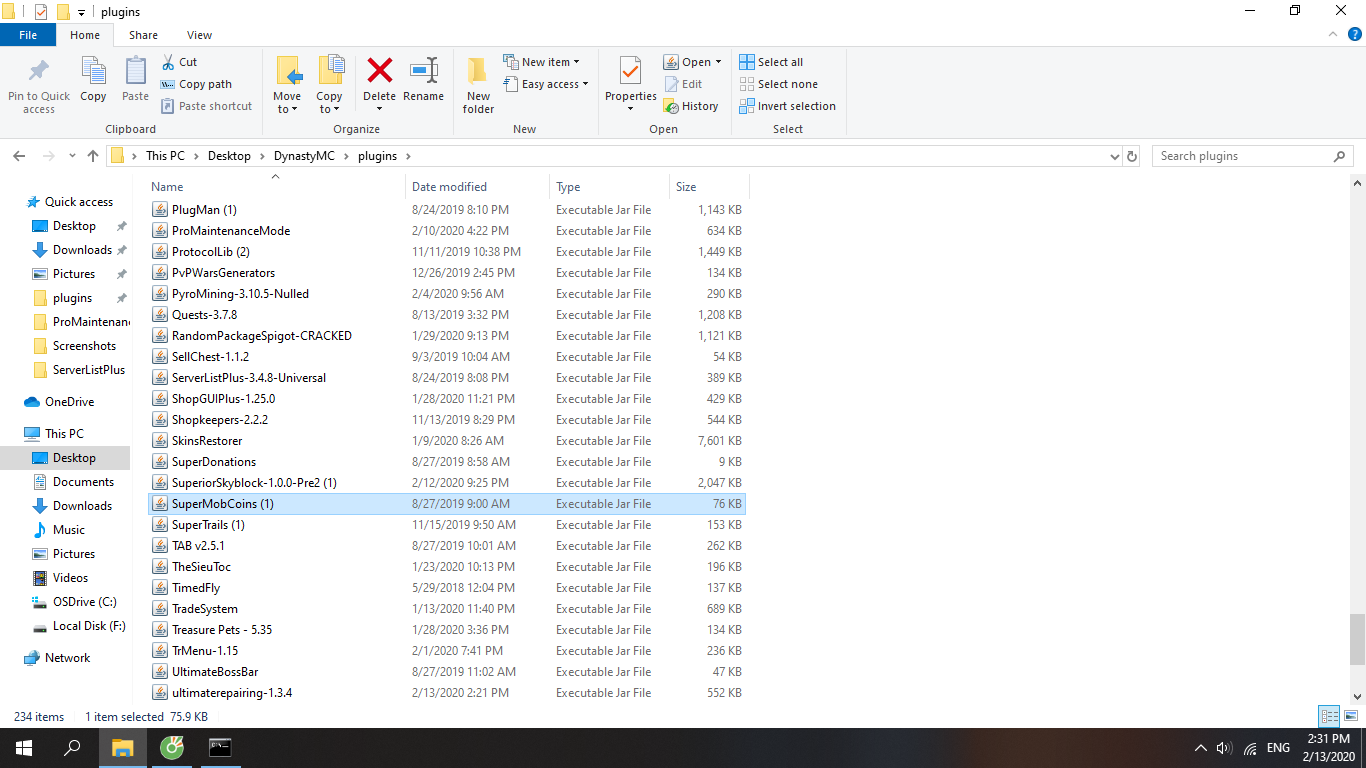Viewport: 1366px width, 768px height.
Task: Expand the Move to dropdown
Action: coord(287,109)
